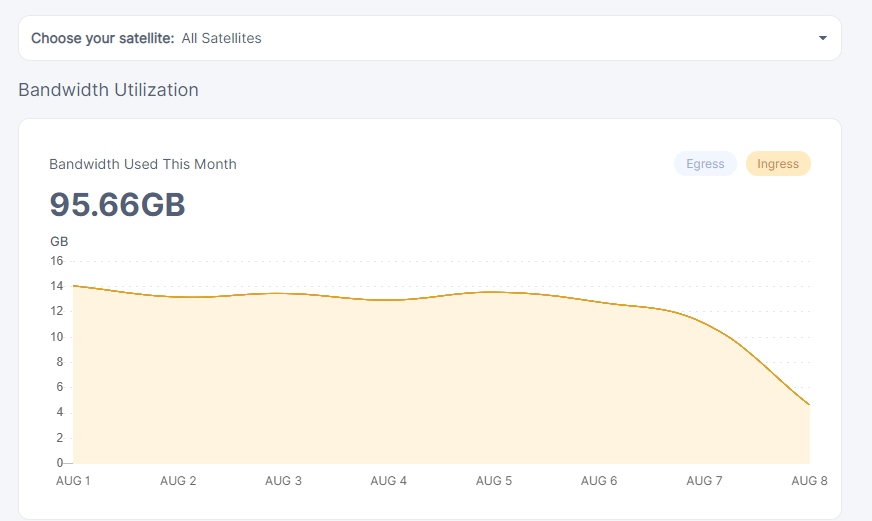Select the AUG 6 axis marker
Image resolution: width=872 pixels, height=521 pixels.
pyautogui.click(x=599, y=481)
